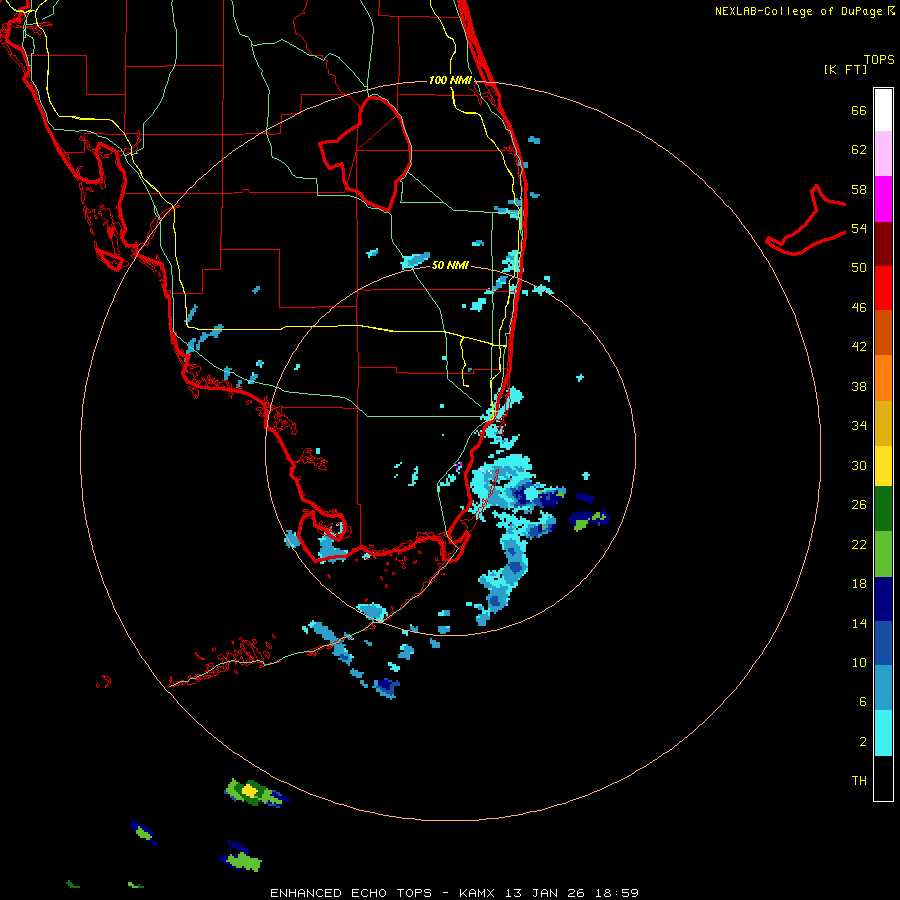This screenshot has width=900, height=900.
Task: Click the "26" scale label
Action: point(859,505)
